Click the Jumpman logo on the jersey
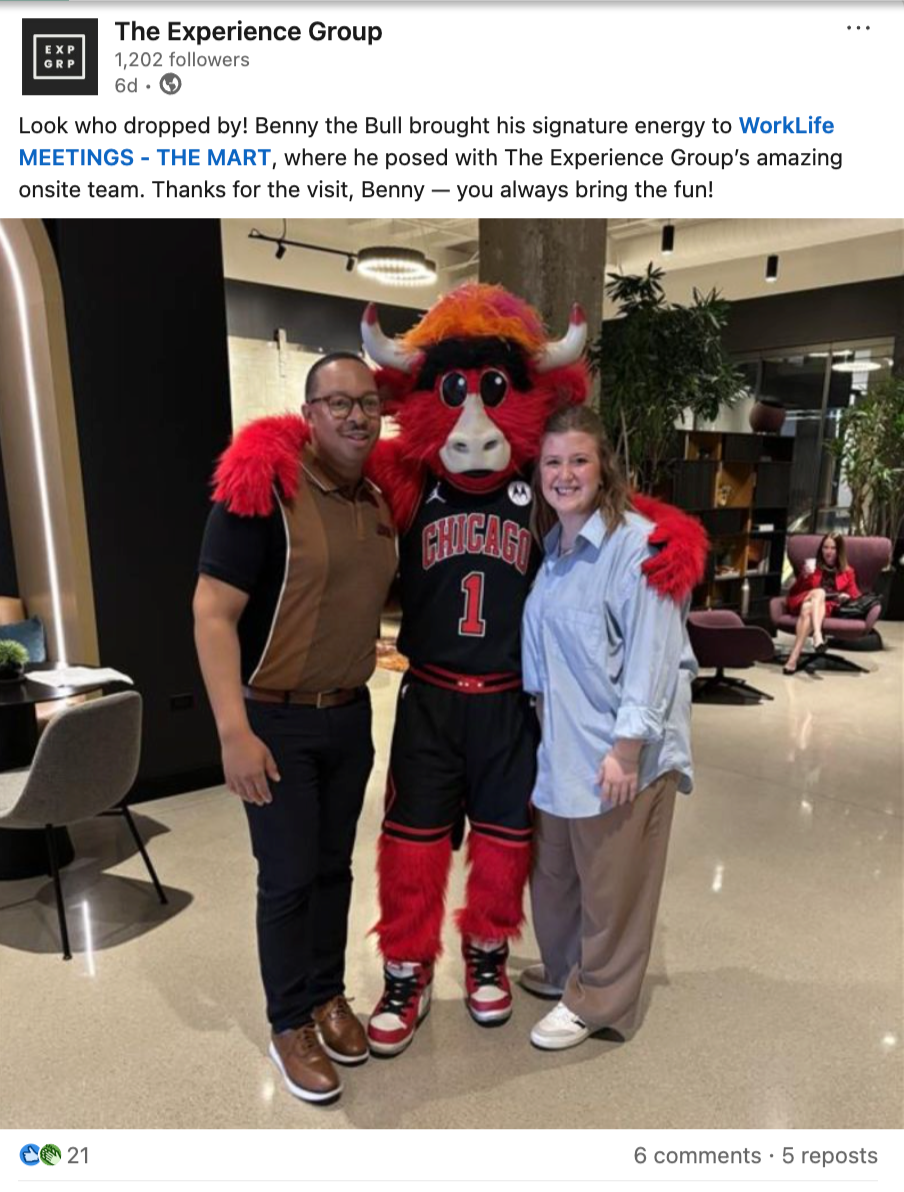Image resolution: width=904 pixels, height=1192 pixels. (434, 492)
